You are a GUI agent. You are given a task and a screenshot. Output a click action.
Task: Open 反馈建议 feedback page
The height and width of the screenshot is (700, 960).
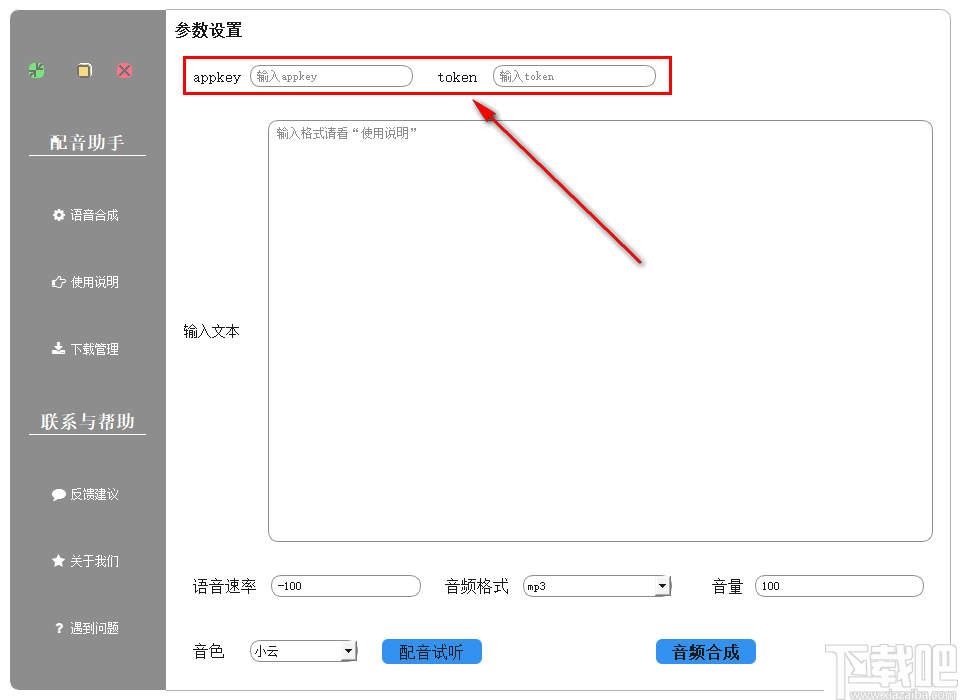[x=95, y=494]
